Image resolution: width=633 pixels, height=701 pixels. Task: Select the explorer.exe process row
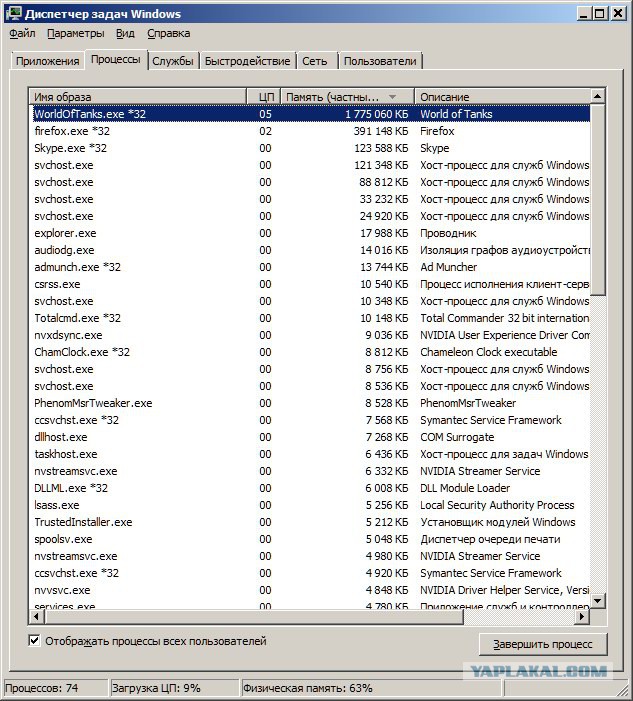(x=311, y=233)
